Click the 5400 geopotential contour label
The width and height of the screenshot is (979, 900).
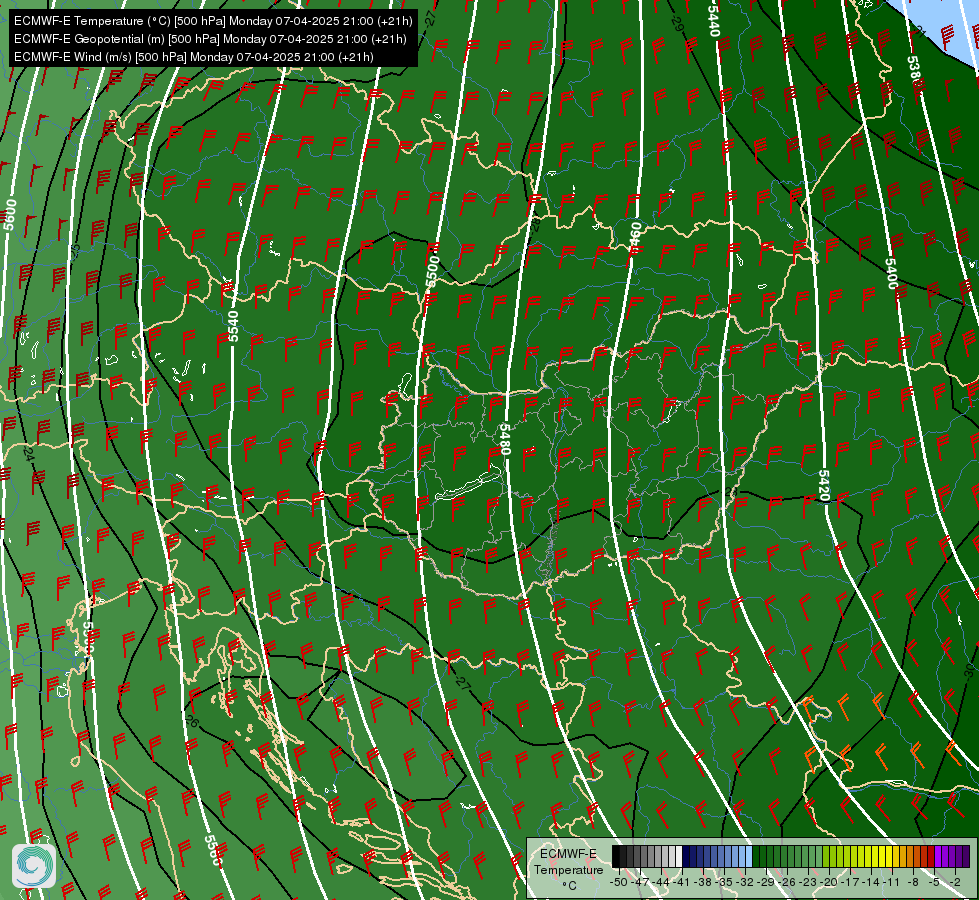point(891,274)
